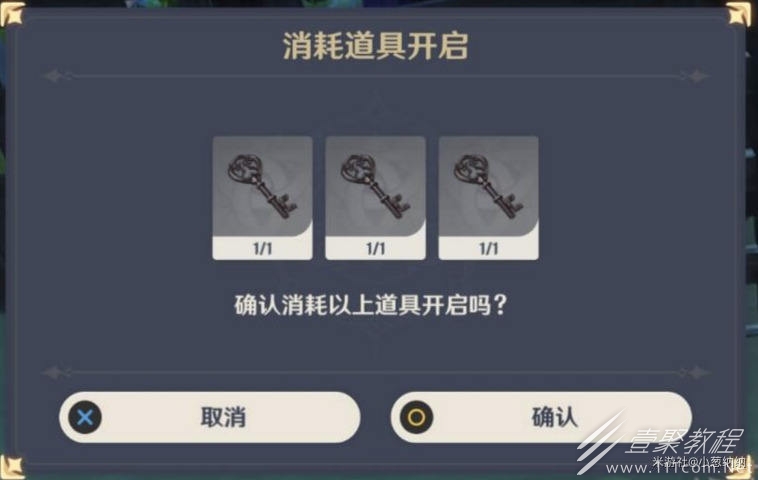This screenshot has width=758, height=480.
Task: Click the 1/1 count under left key
Action: coord(262,249)
